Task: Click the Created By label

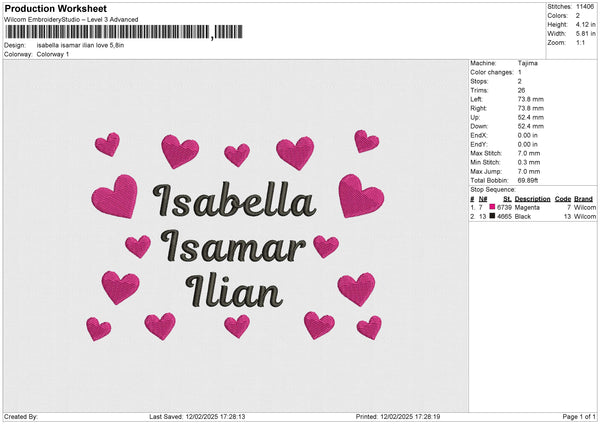Action: tap(21, 416)
